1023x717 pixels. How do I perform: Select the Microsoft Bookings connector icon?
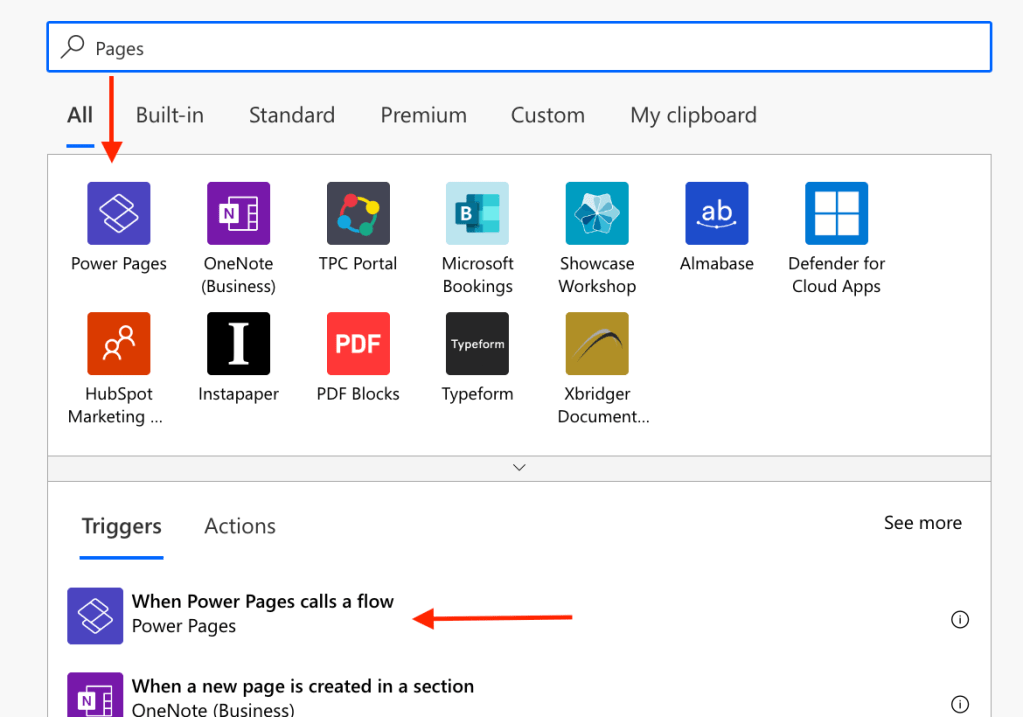click(477, 213)
